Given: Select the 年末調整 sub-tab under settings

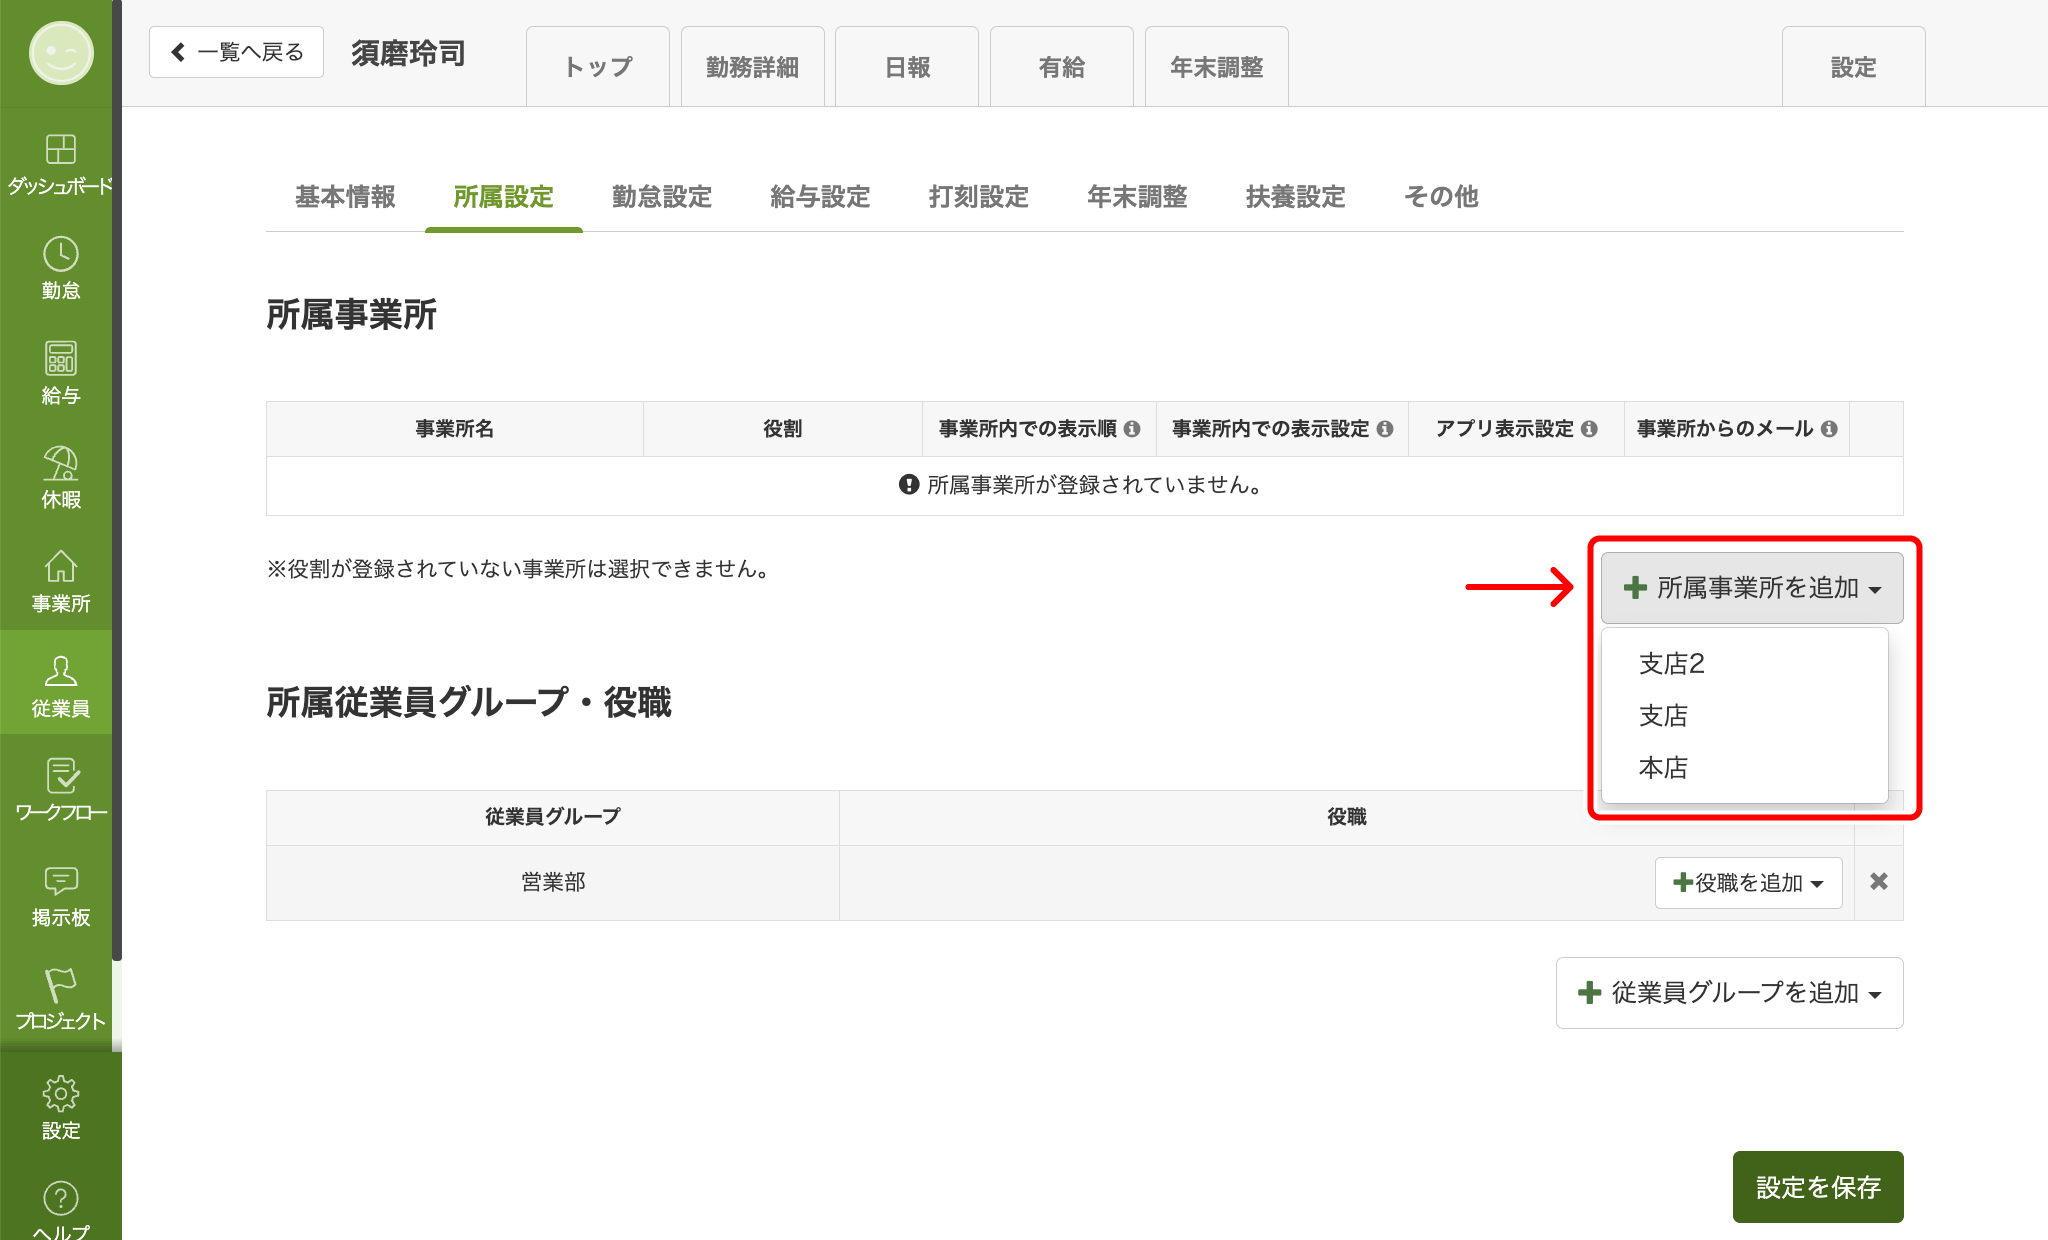Looking at the screenshot, I should [x=1137, y=197].
